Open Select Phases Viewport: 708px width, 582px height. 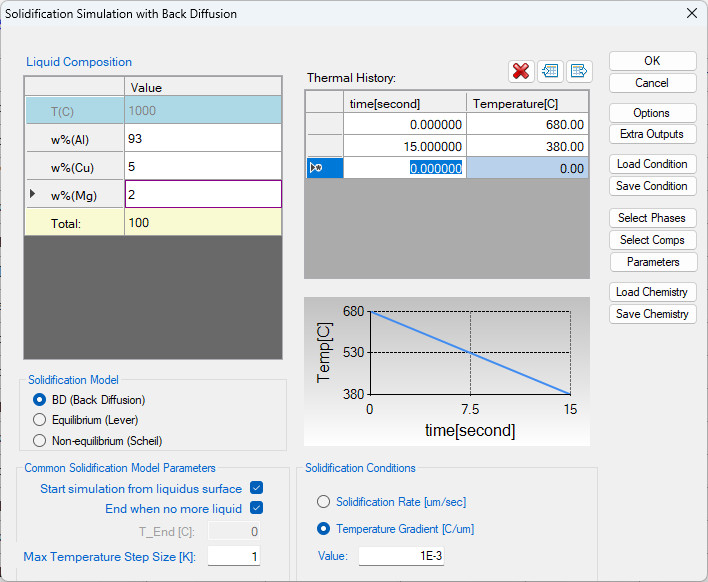click(652, 218)
